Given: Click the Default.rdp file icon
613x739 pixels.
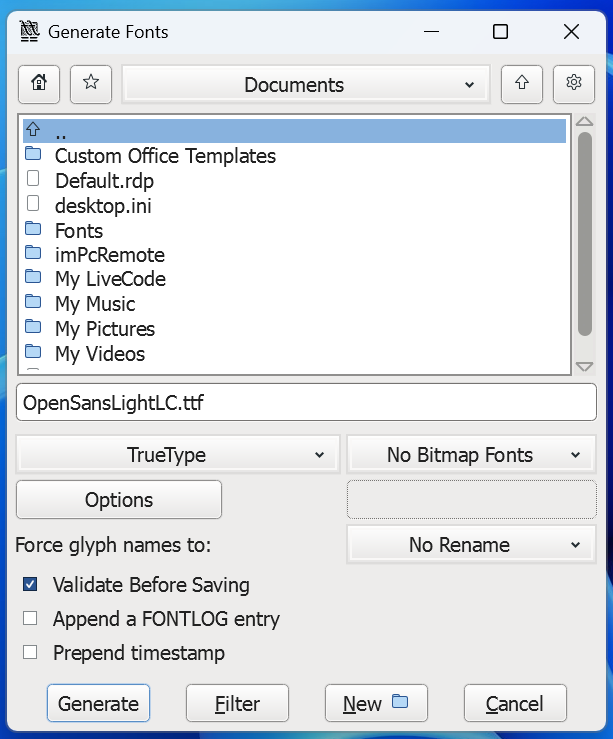Looking at the screenshot, I should (x=33, y=180).
